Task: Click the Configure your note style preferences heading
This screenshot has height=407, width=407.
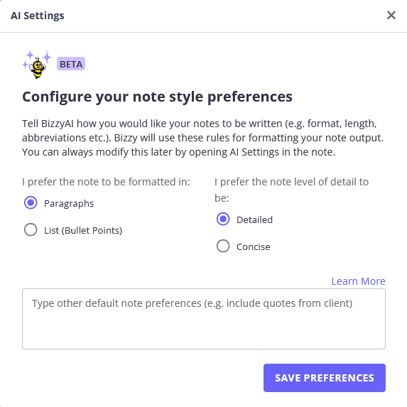Action: [157, 97]
